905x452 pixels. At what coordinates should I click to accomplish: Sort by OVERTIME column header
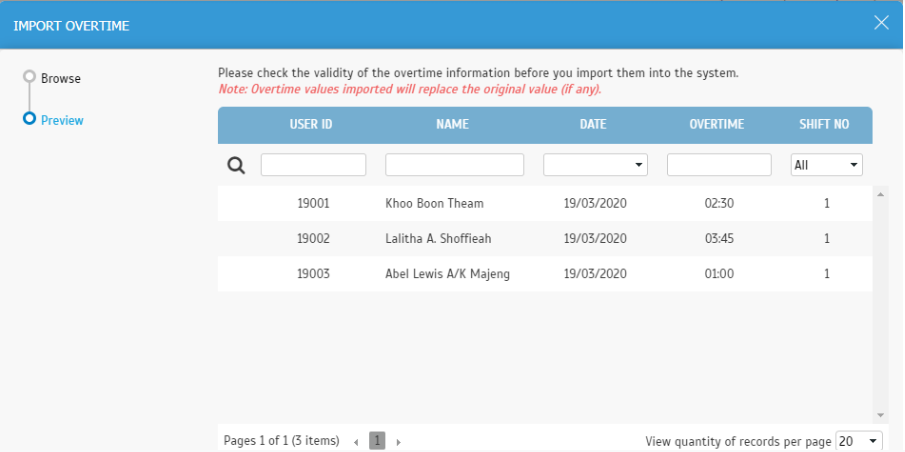[717, 124]
